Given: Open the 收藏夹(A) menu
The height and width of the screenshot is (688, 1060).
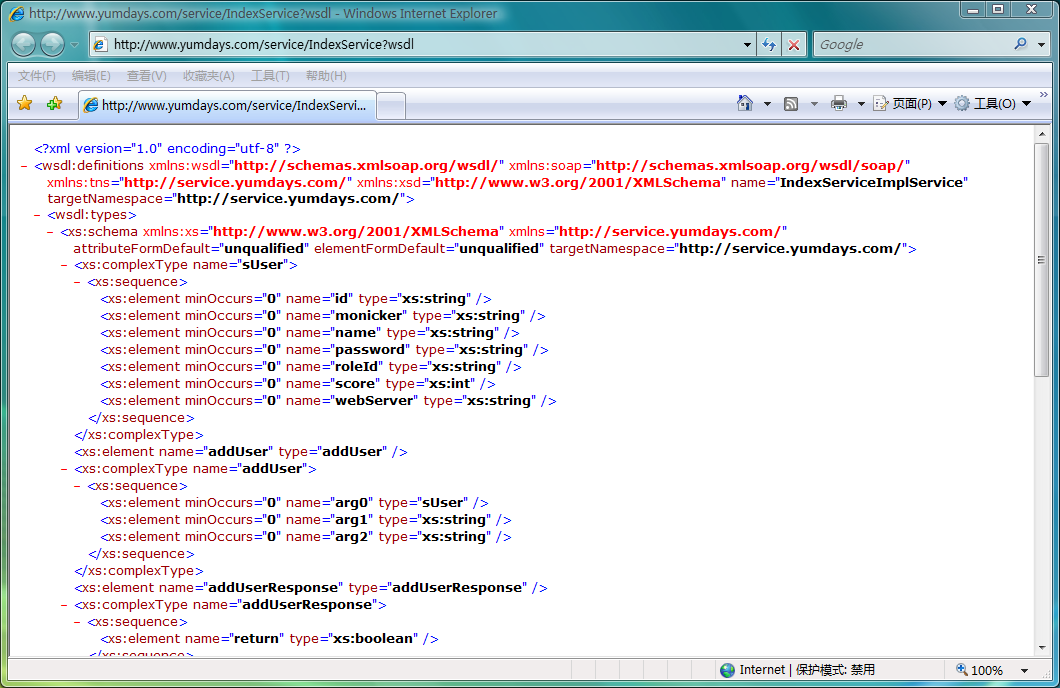Looking at the screenshot, I should pyautogui.click(x=209, y=76).
